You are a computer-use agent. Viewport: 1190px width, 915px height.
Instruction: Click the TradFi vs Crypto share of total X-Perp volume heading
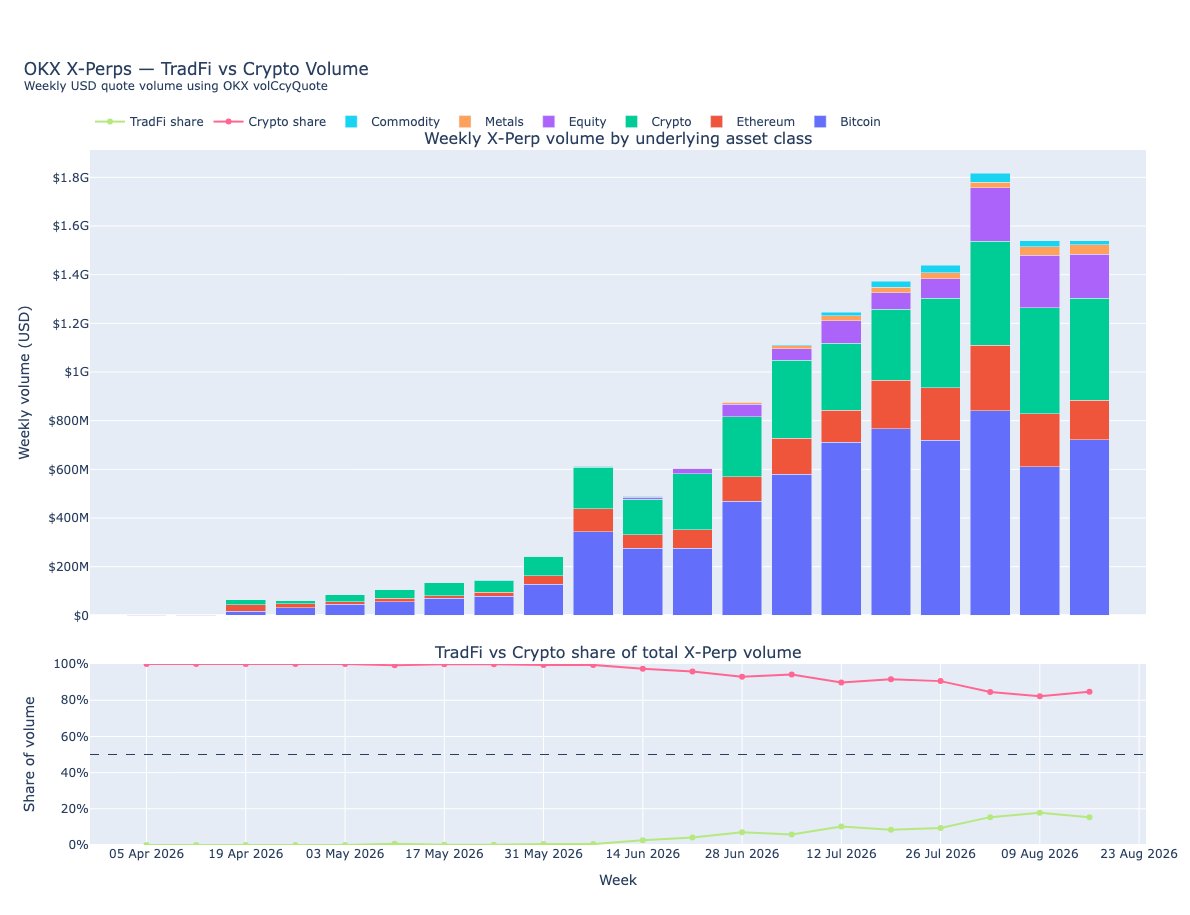[x=618, y=652]
